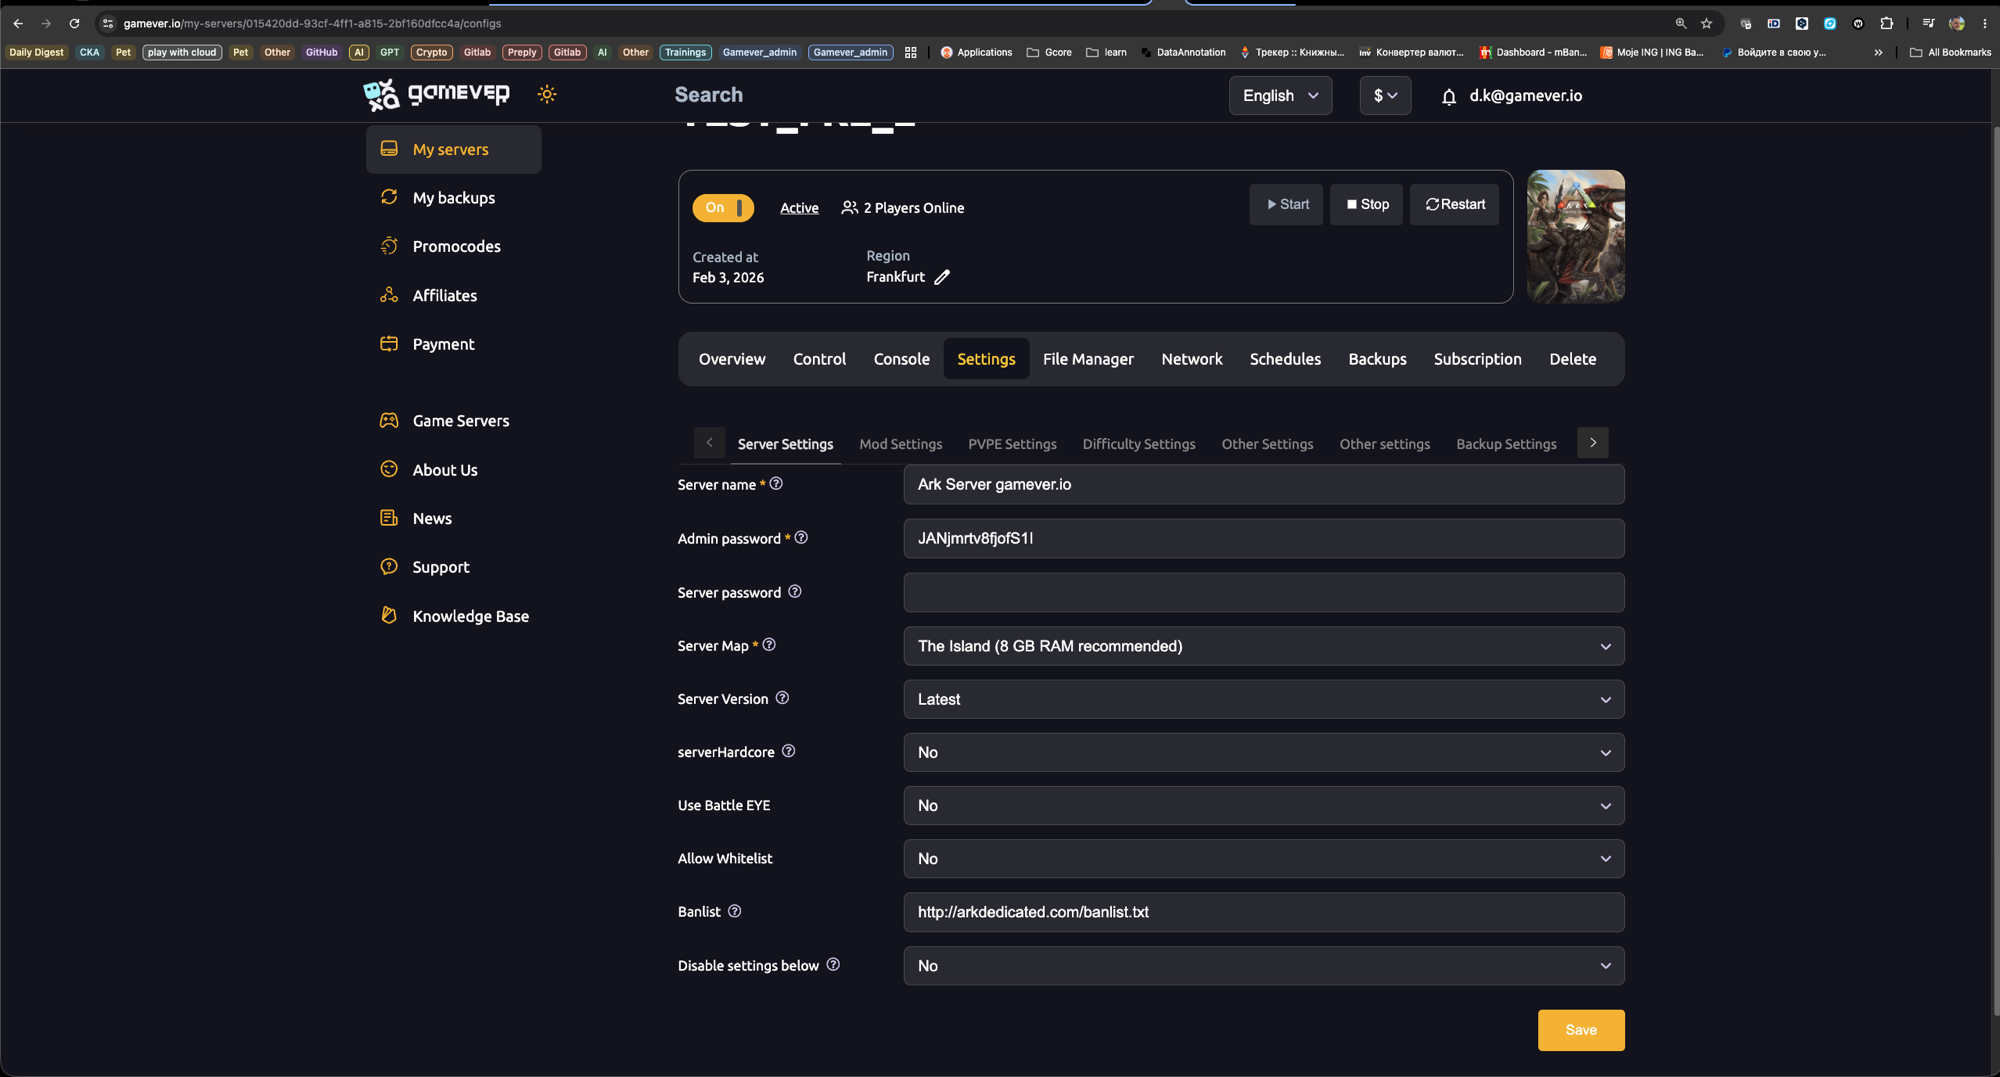Show help for Disable settings below

(833, 965)
